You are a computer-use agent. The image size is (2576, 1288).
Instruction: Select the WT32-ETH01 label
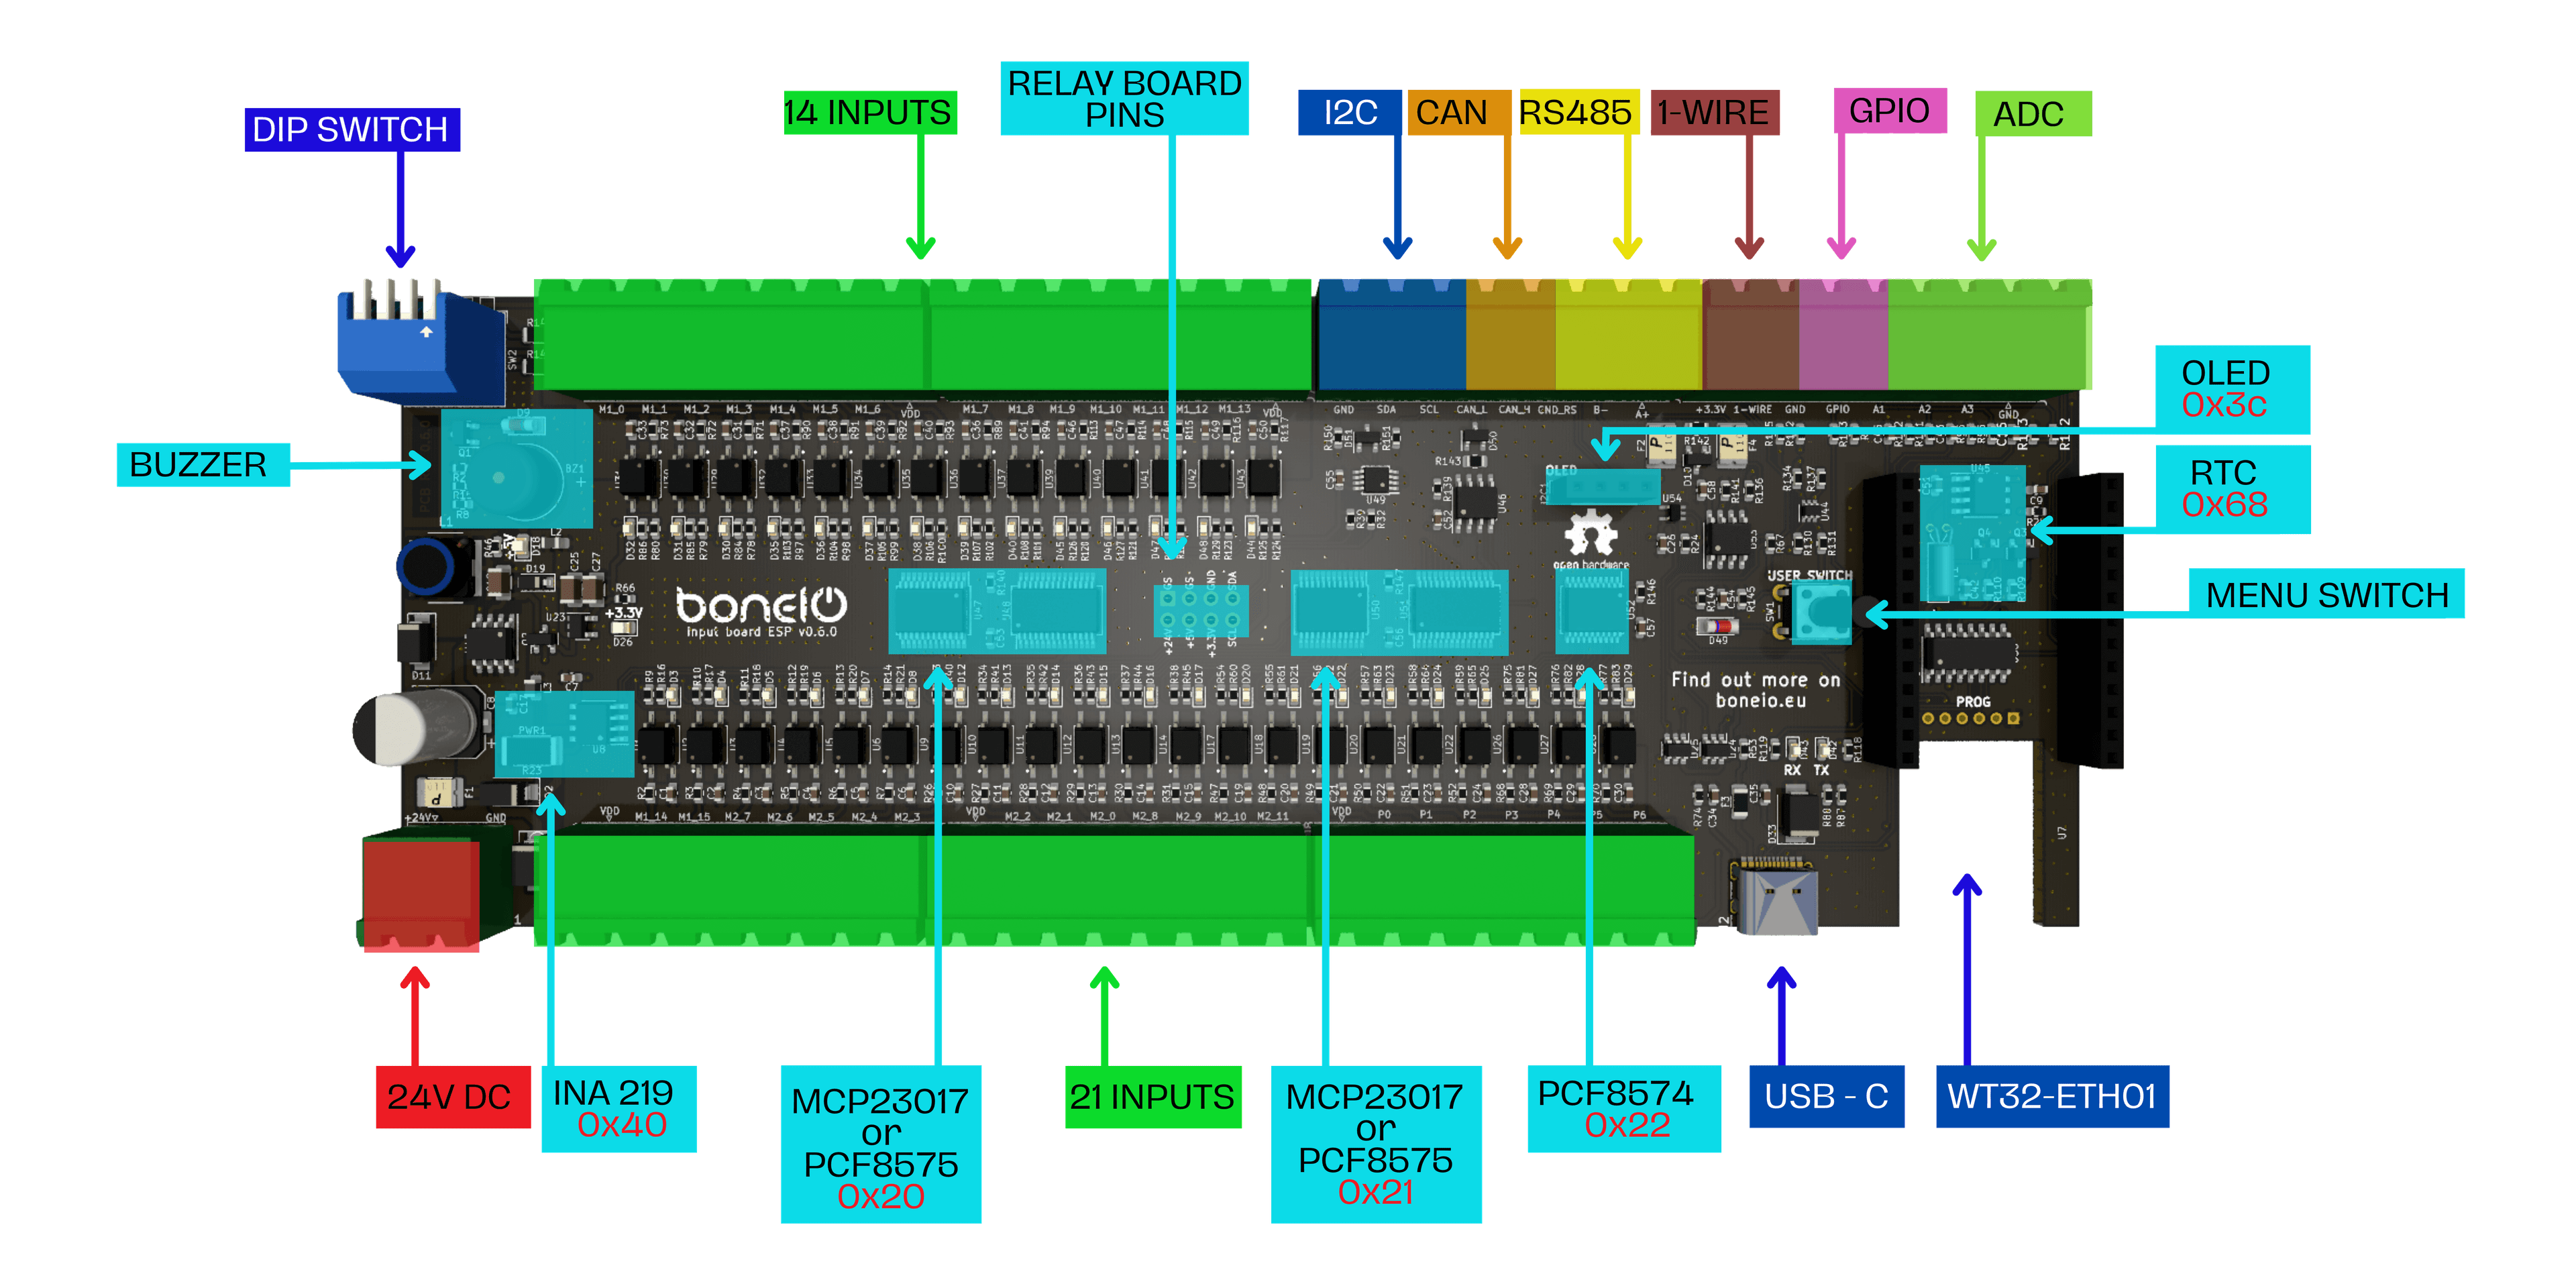[x=2052, y=1097]
